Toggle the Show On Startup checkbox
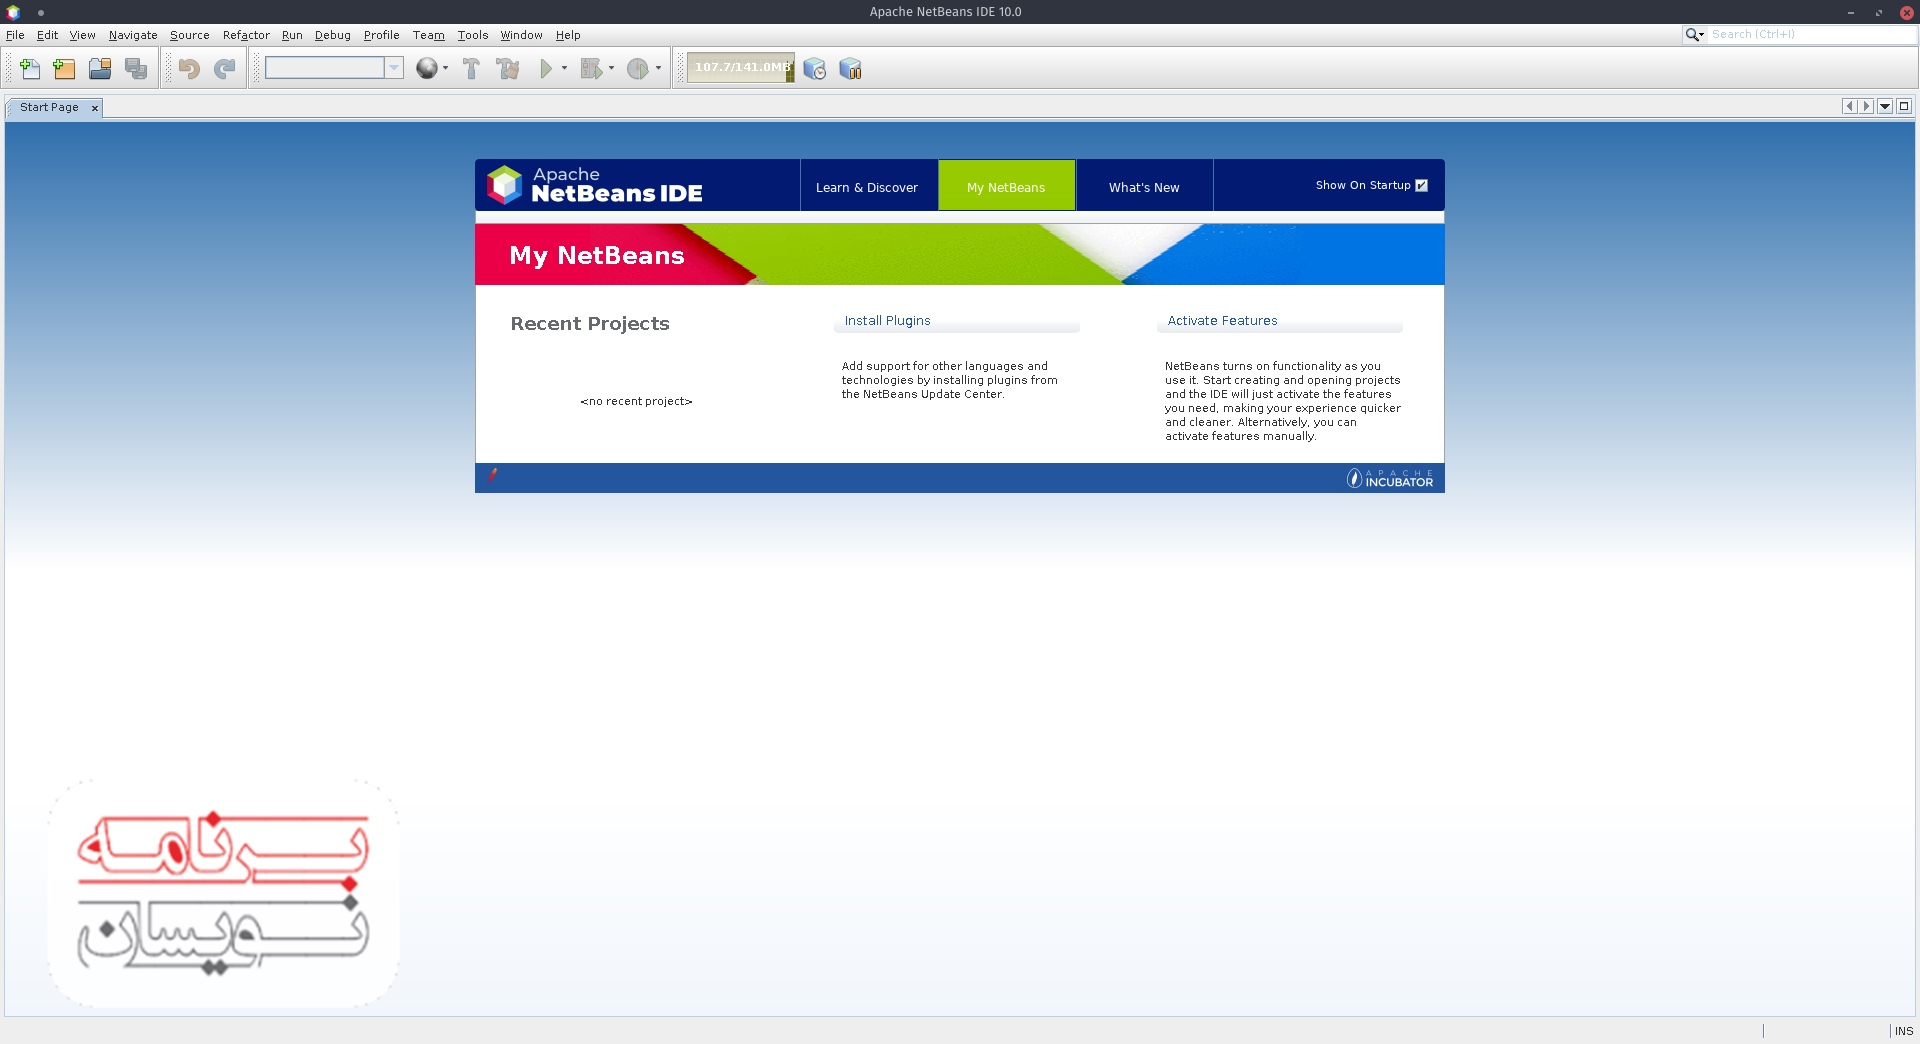Image resolution: width=1920 pixels, height=1044 pixels. [x=1422, y=185]
